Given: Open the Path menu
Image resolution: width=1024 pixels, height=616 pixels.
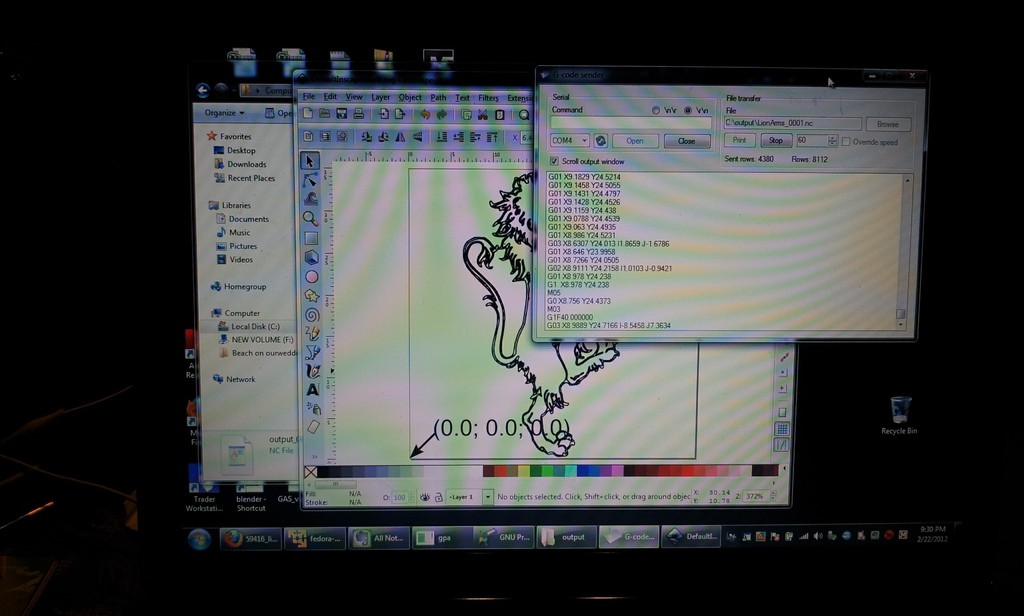Looking at the screenshot, I should tap(438, 97).
